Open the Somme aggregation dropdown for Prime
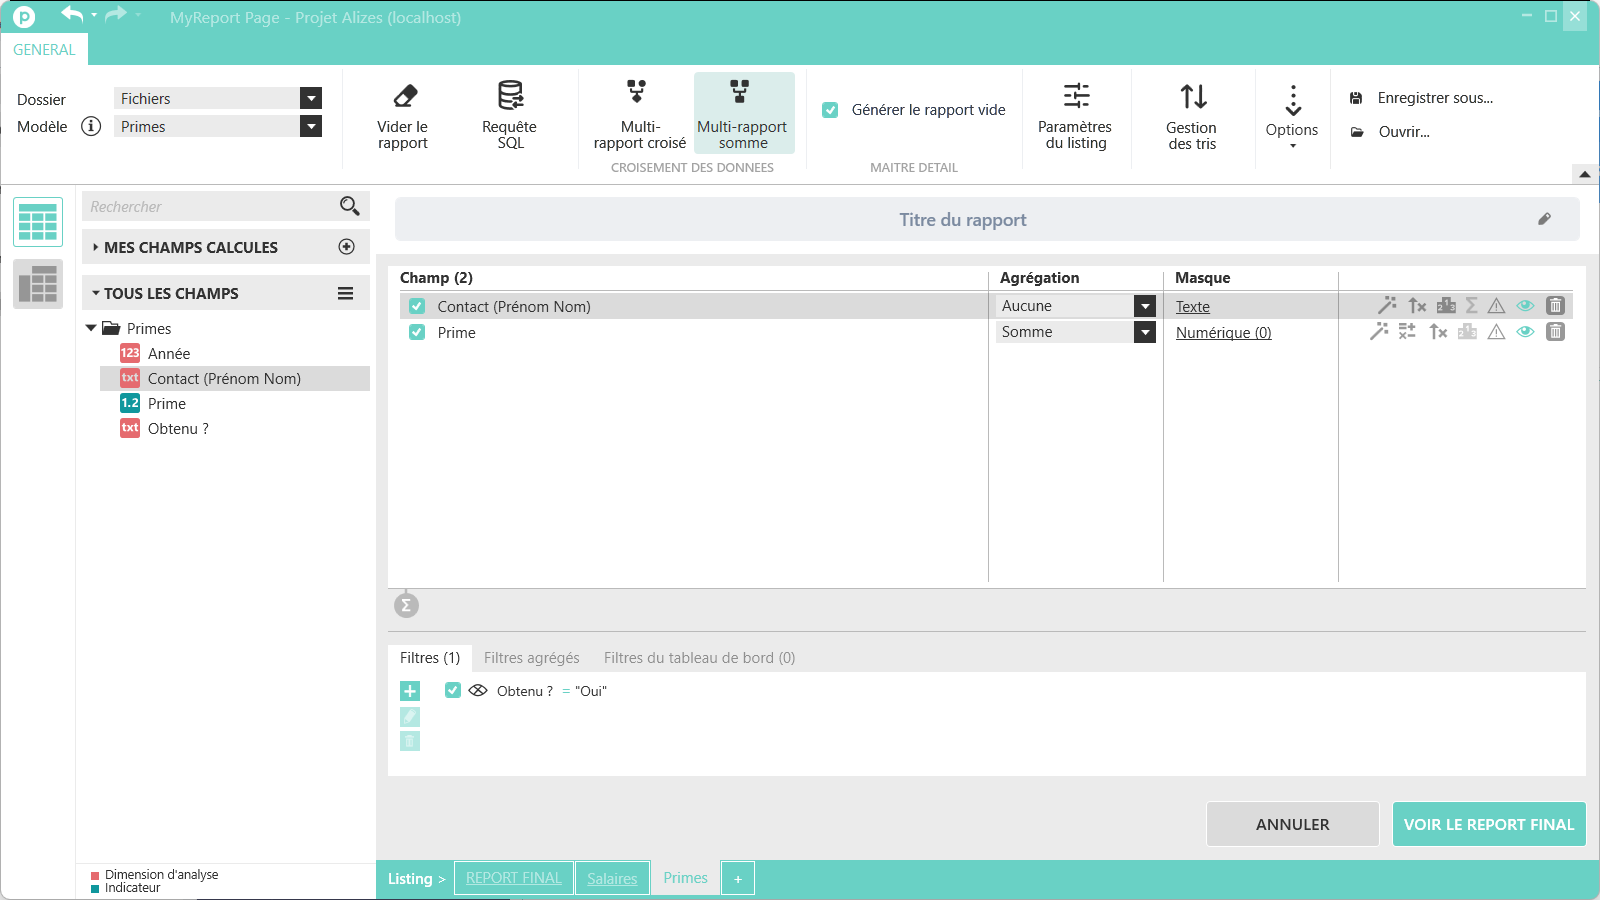 (x=1145, y=332)
